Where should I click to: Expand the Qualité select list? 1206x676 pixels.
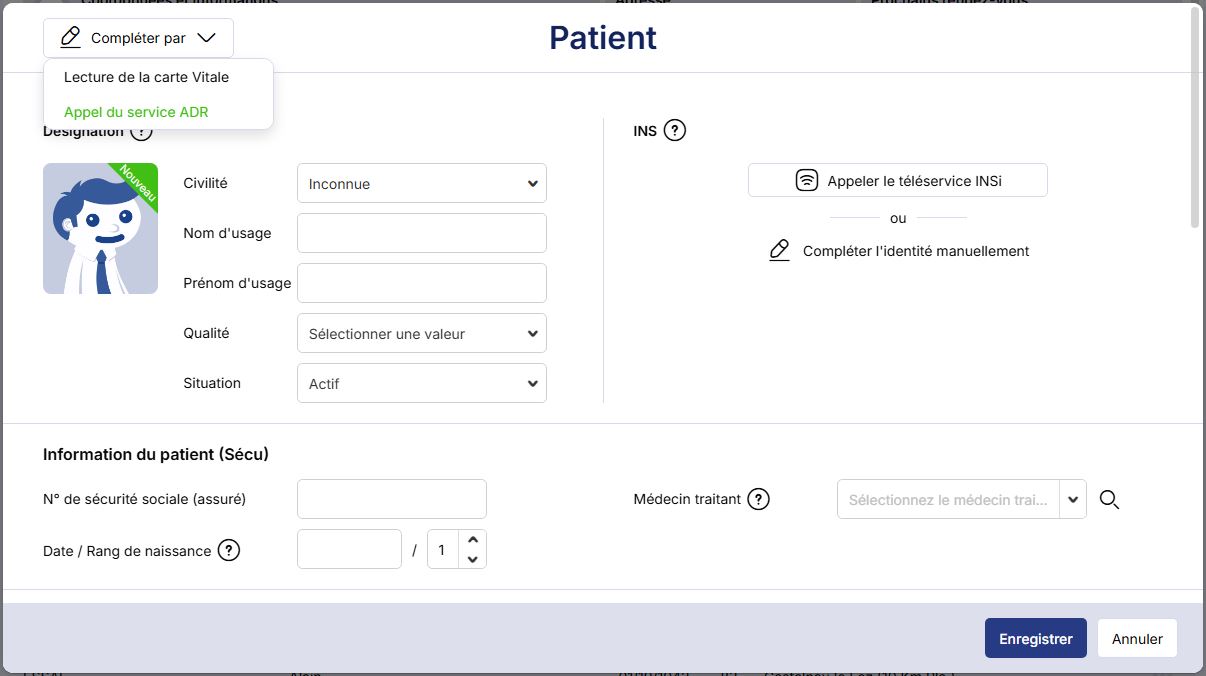click(x=422, y=334)
